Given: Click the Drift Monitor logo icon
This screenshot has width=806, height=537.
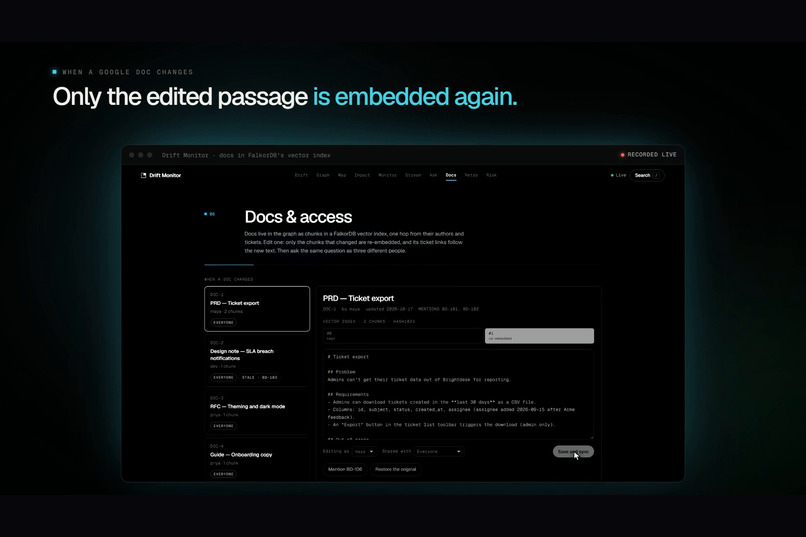Looking at the screenshot, I should click(143, 175).
